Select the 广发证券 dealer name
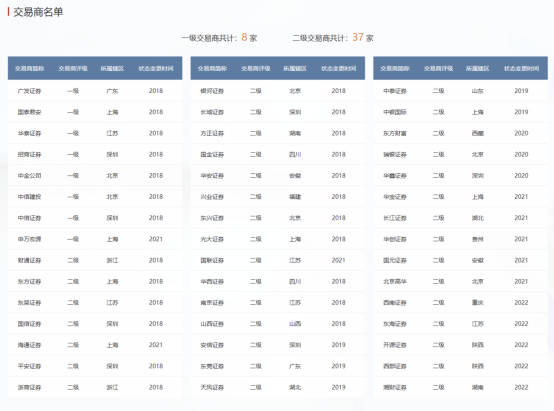Viewport: 554px width, 411px height. tap(29, 91)
